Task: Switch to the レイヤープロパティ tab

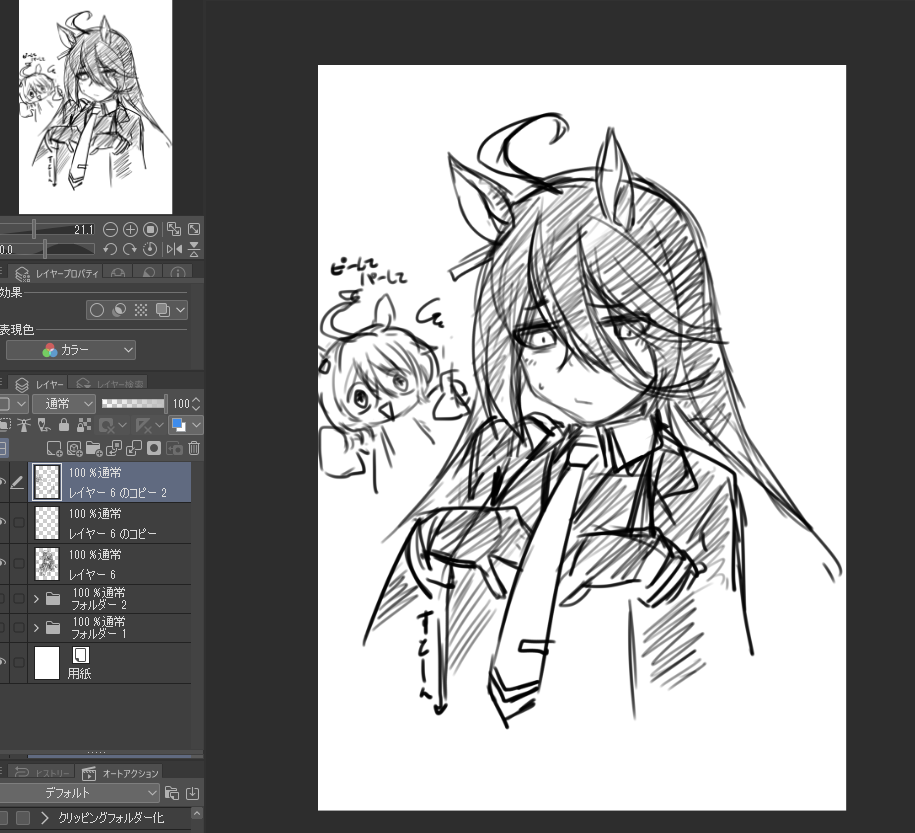Action: (x=57, y=273)
